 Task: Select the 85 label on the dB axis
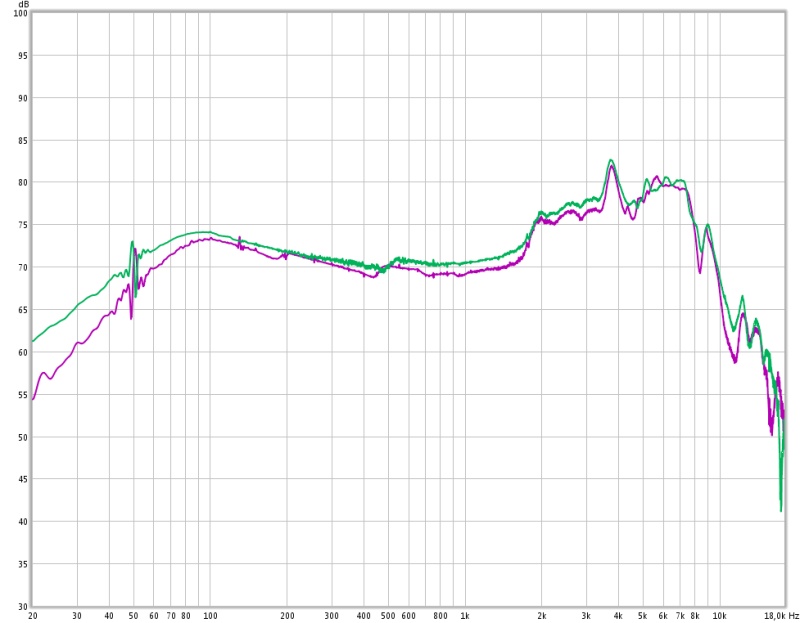[21, 140]
